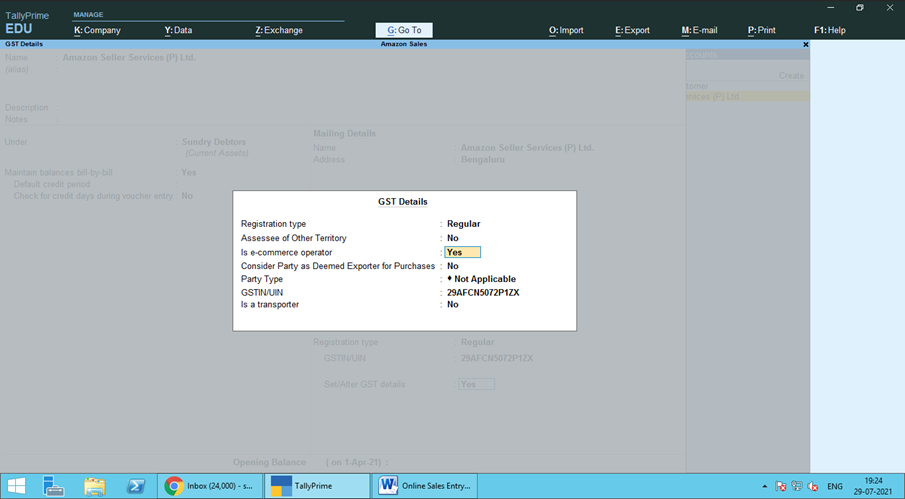Click the G: Go To button
The image size is (905, 499).
click(x=404, y=30)
